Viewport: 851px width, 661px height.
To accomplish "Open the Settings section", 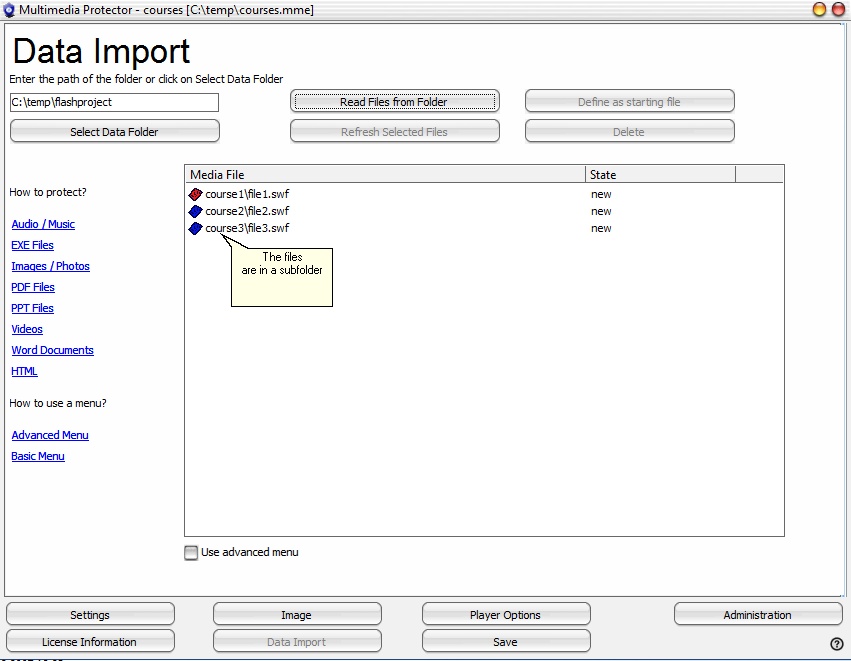I will click(x=90, y=615).
